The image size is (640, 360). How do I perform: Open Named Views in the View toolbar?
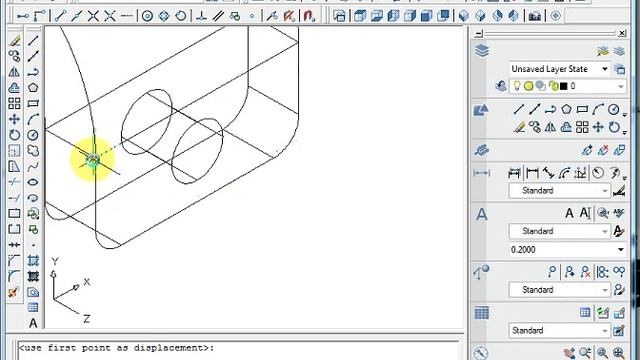click(x=339, y=16)
